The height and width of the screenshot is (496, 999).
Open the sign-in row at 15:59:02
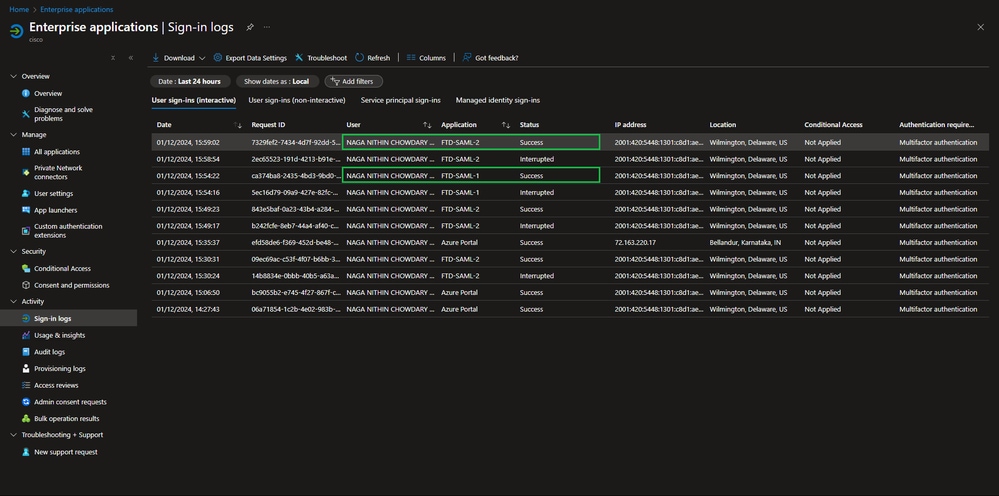click(x=570, y=142)
